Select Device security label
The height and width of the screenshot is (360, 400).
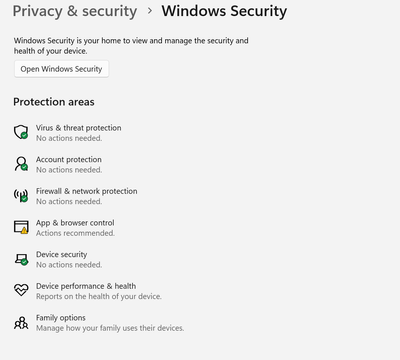tap(61, 254)
